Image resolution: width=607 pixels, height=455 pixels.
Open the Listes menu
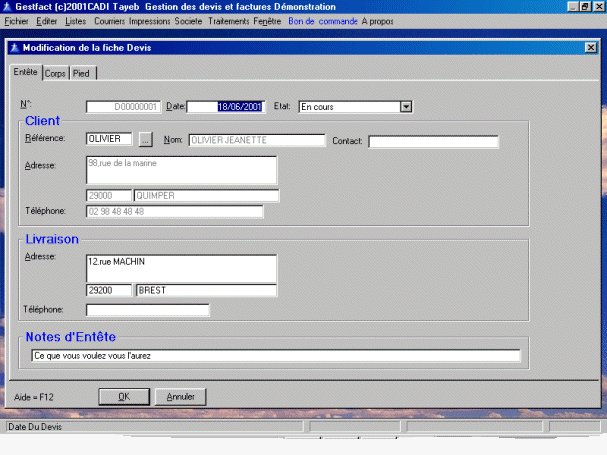(76, 20)
